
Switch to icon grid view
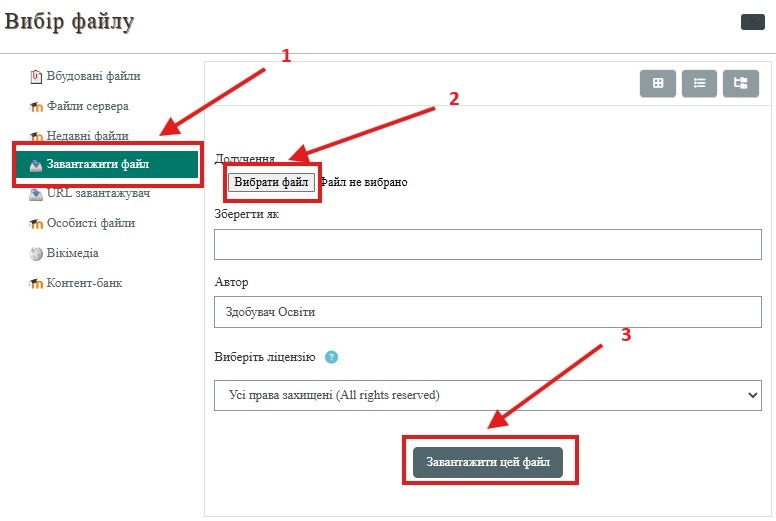click(658, 83)
